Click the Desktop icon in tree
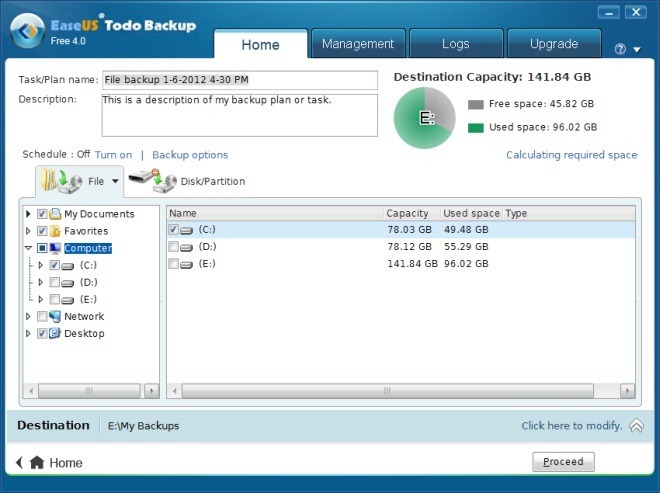The width and height of the screenshot is (660, 493). click(55, 333)
